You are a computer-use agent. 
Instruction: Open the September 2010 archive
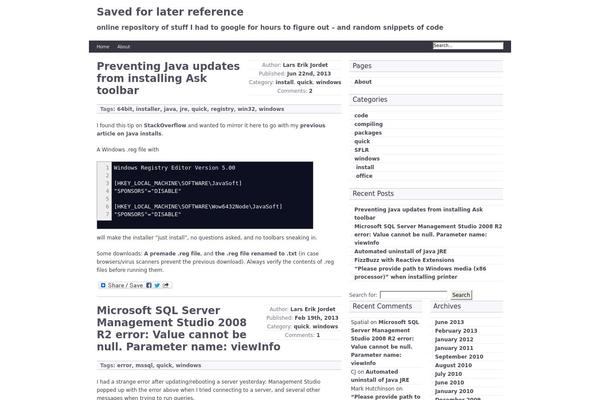click(x=459, y=357)
